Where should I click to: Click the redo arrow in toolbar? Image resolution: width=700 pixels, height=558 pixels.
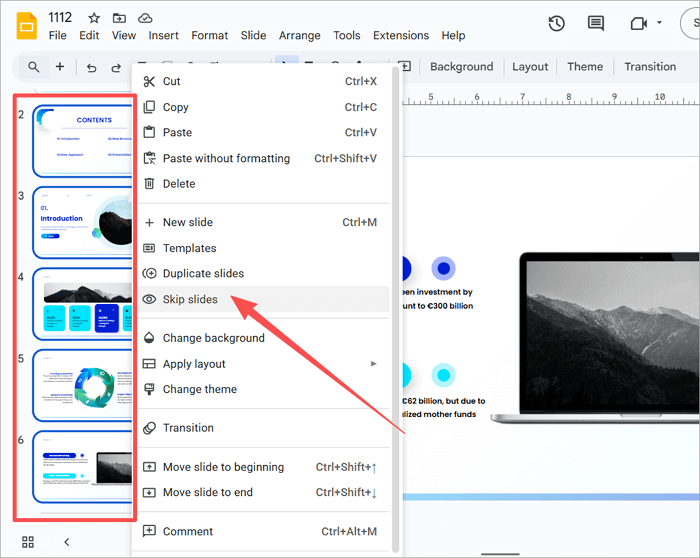tap(117, 67)
